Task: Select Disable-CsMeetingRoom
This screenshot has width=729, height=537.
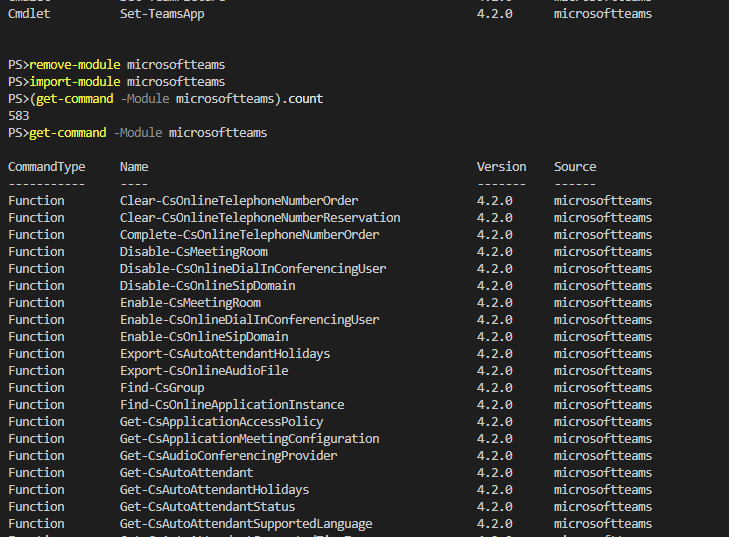Action: [194, 252]
